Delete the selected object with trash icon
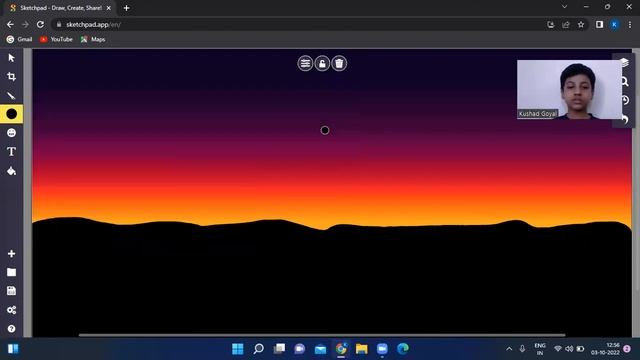Image resolution: width=640 pixels, height=360 pixels. (339, 63)
